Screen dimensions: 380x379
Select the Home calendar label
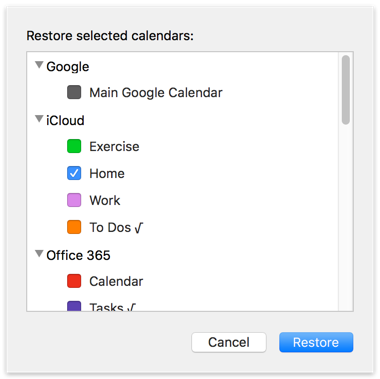click(107, 174)
